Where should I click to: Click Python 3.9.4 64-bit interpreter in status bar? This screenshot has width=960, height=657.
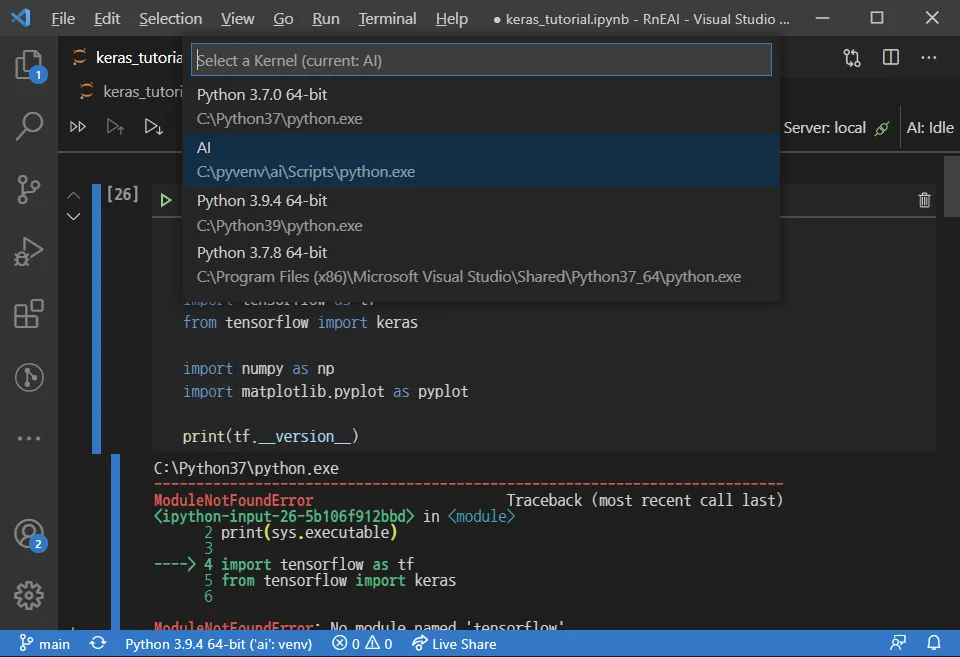[x=219, y=644]
